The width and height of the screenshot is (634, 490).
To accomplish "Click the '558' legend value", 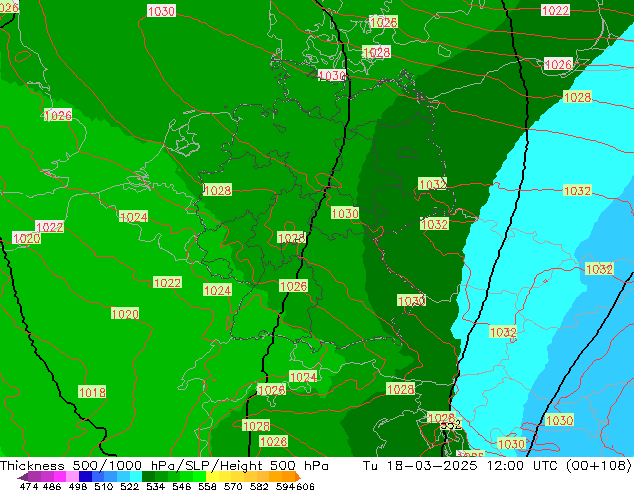I will click(x=207, y=486).
